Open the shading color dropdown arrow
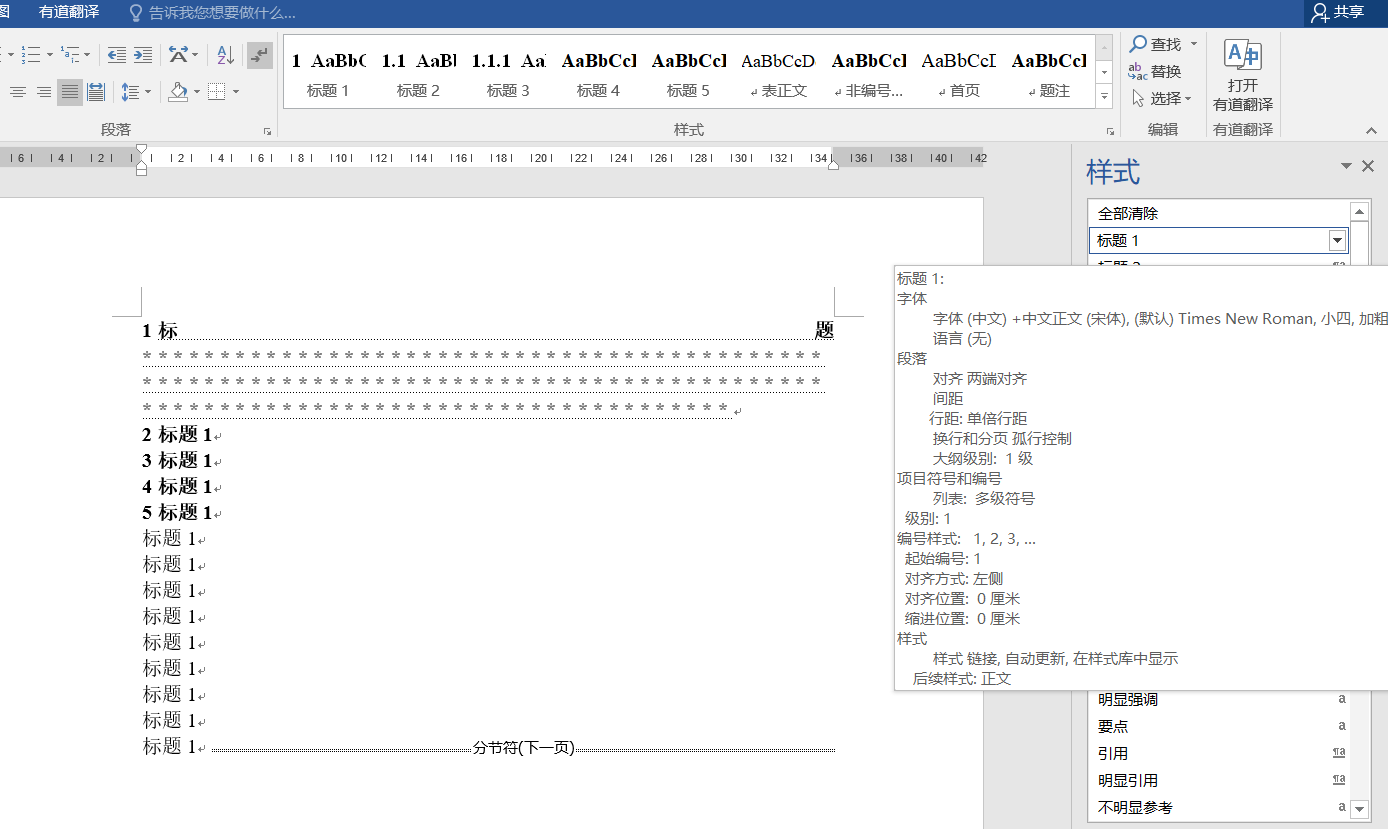The image size is (1388, 829). point(196,92)
